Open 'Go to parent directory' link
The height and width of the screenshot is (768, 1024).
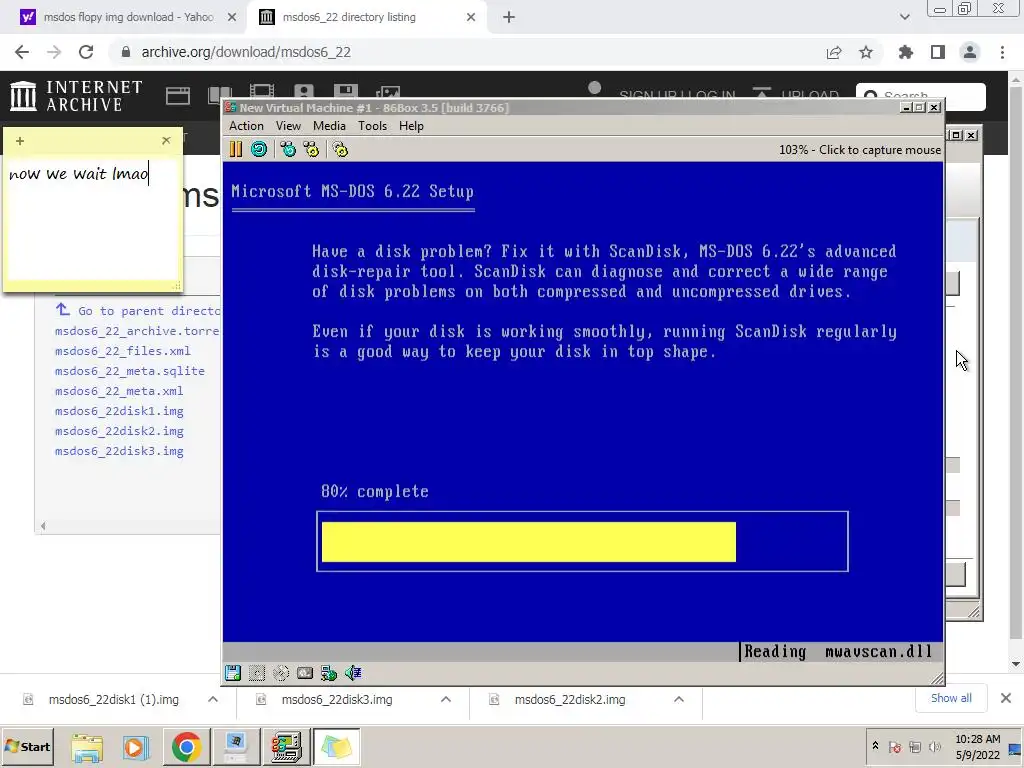pyautogui.click(x=138, y=310)
